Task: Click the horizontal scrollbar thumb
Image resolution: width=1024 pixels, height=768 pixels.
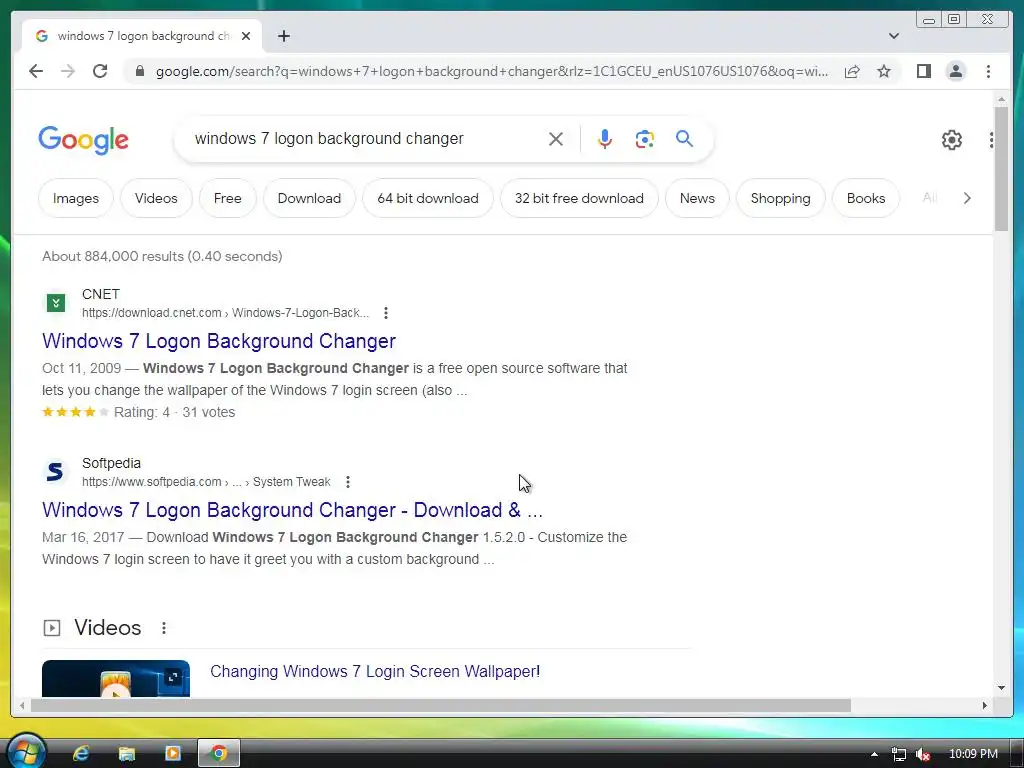Action: pyautogui.click(x=441, y=705)
